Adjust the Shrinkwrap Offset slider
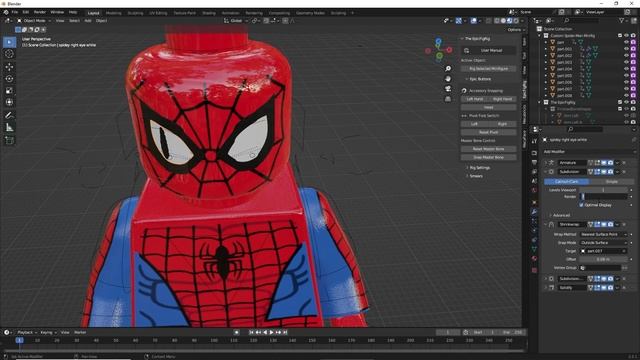 [x=603, y=259]
